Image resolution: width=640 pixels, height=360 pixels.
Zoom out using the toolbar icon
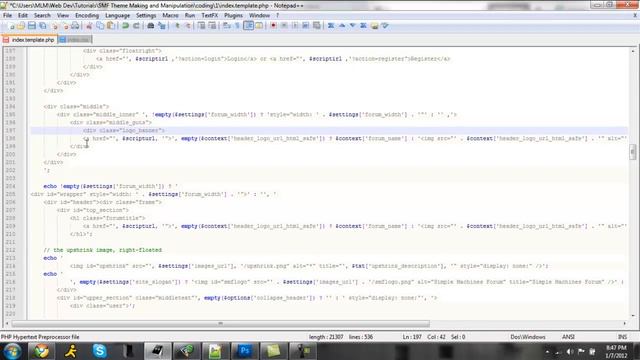[x=188, y=26]
